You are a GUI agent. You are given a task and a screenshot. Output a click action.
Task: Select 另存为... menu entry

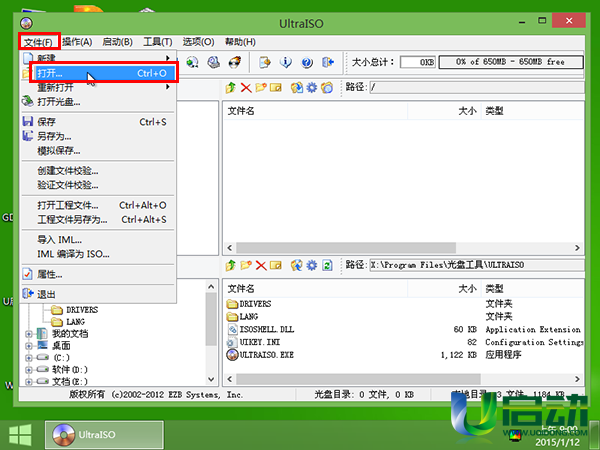click(98, 136)
